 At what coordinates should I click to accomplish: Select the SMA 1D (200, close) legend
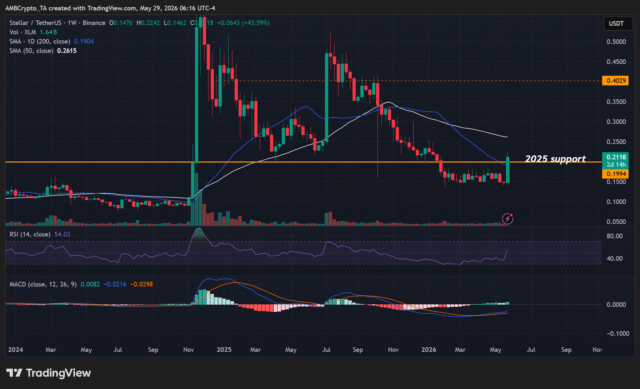pyautogui.click(x=40, y=41)
